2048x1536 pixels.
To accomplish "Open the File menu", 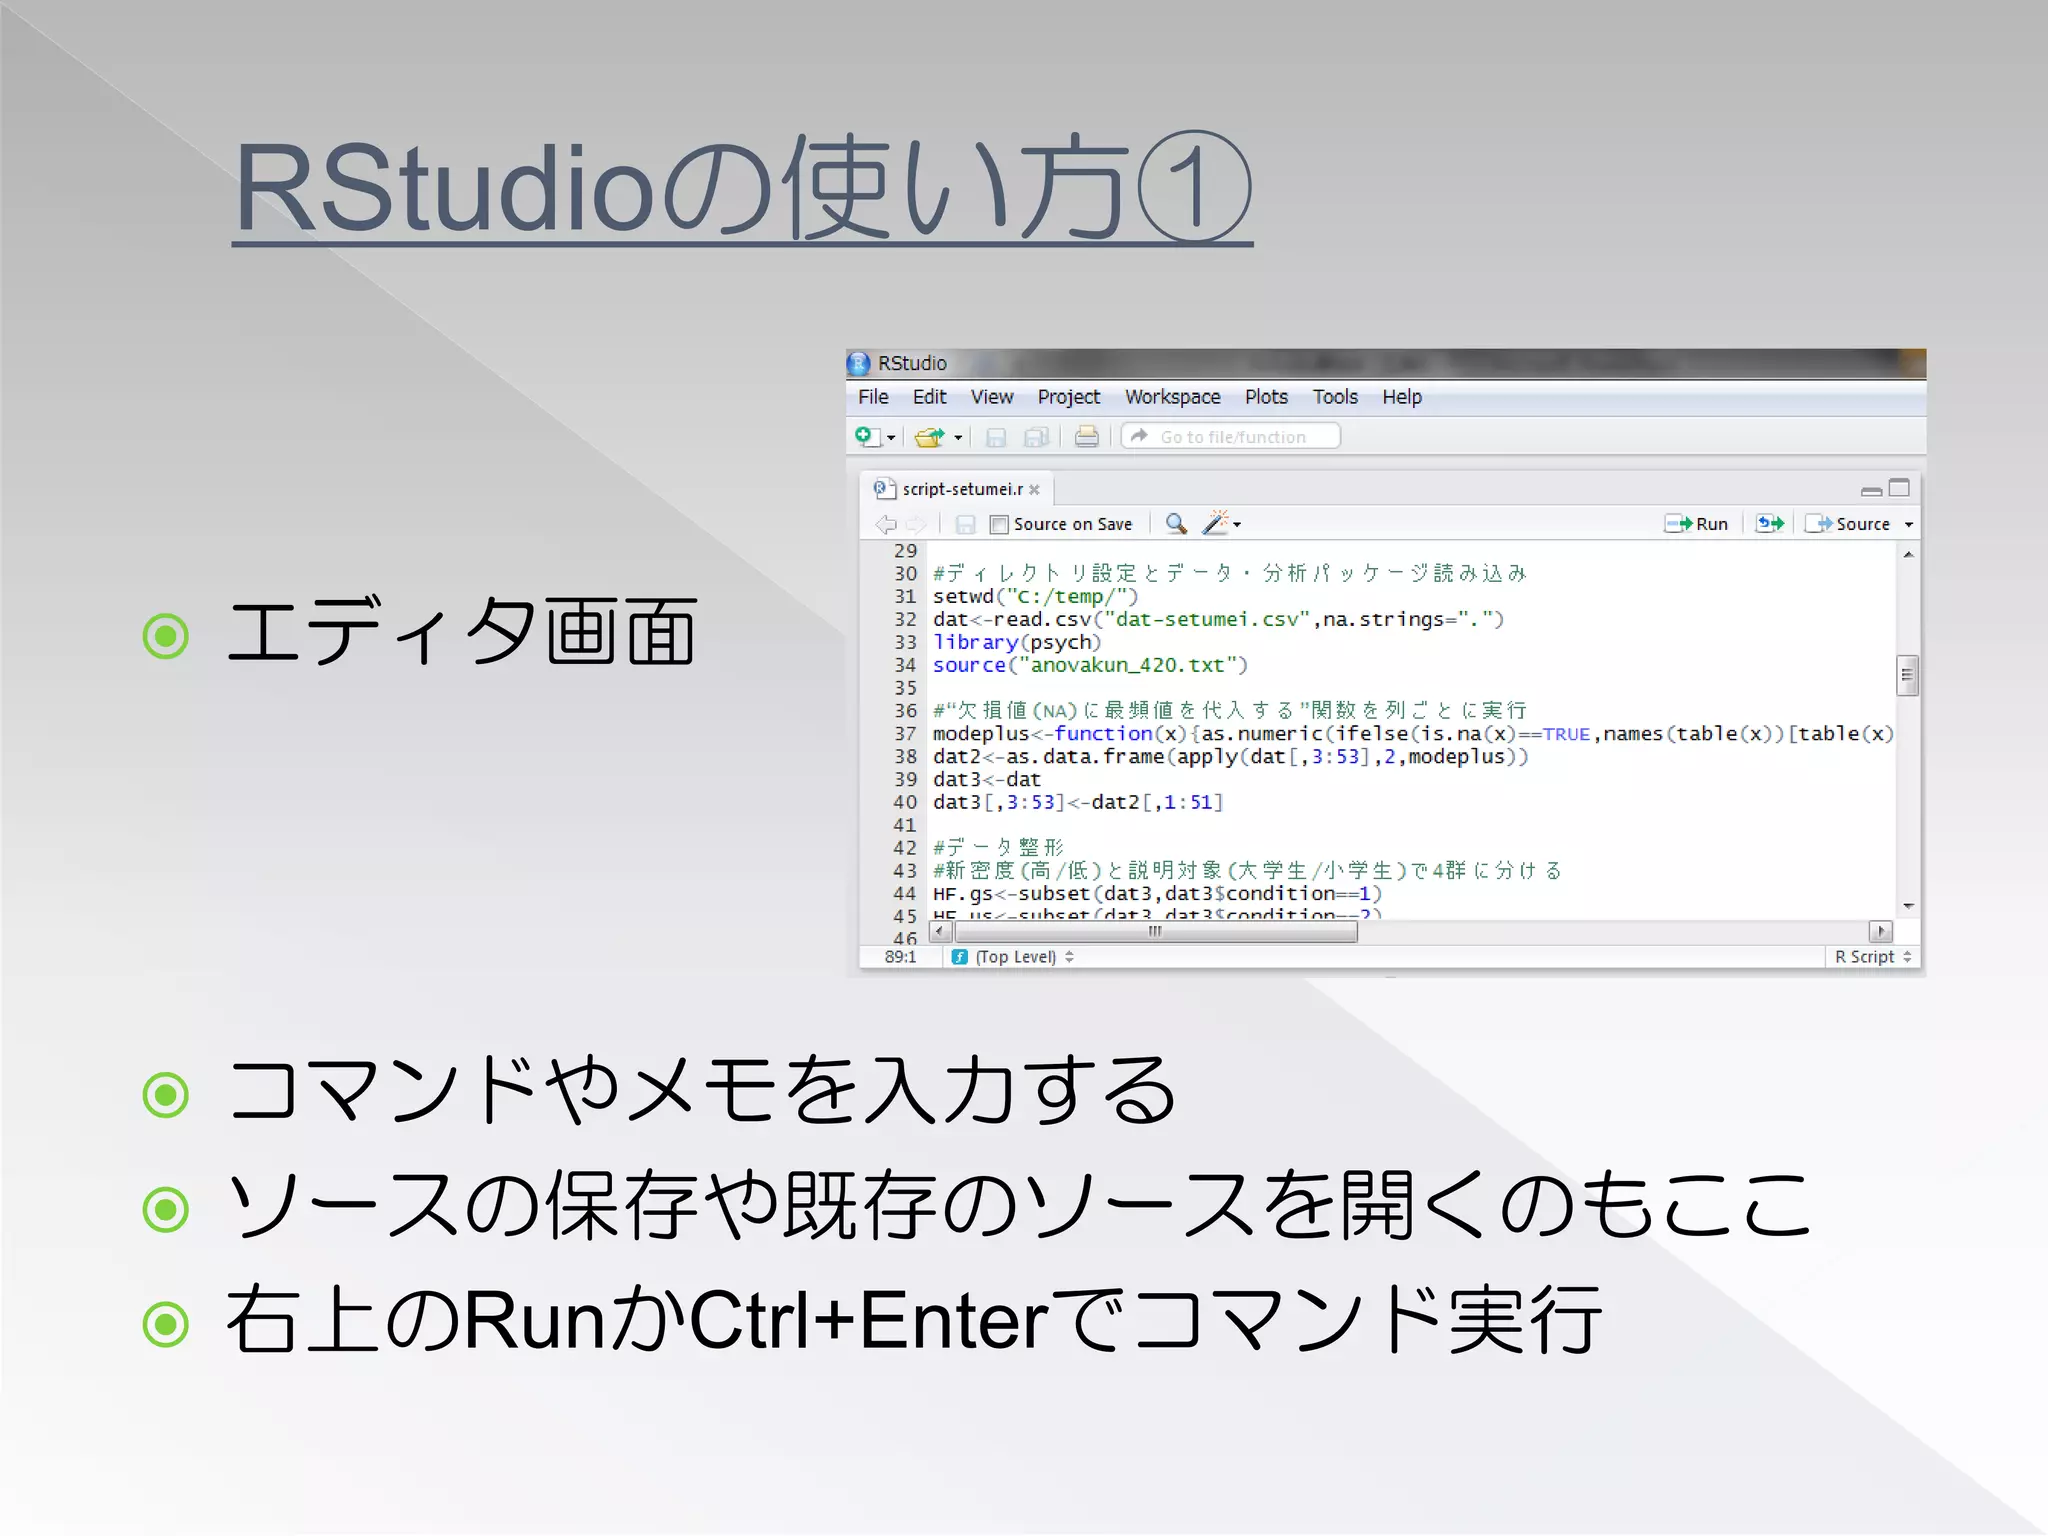I will (x=873, y=397).
